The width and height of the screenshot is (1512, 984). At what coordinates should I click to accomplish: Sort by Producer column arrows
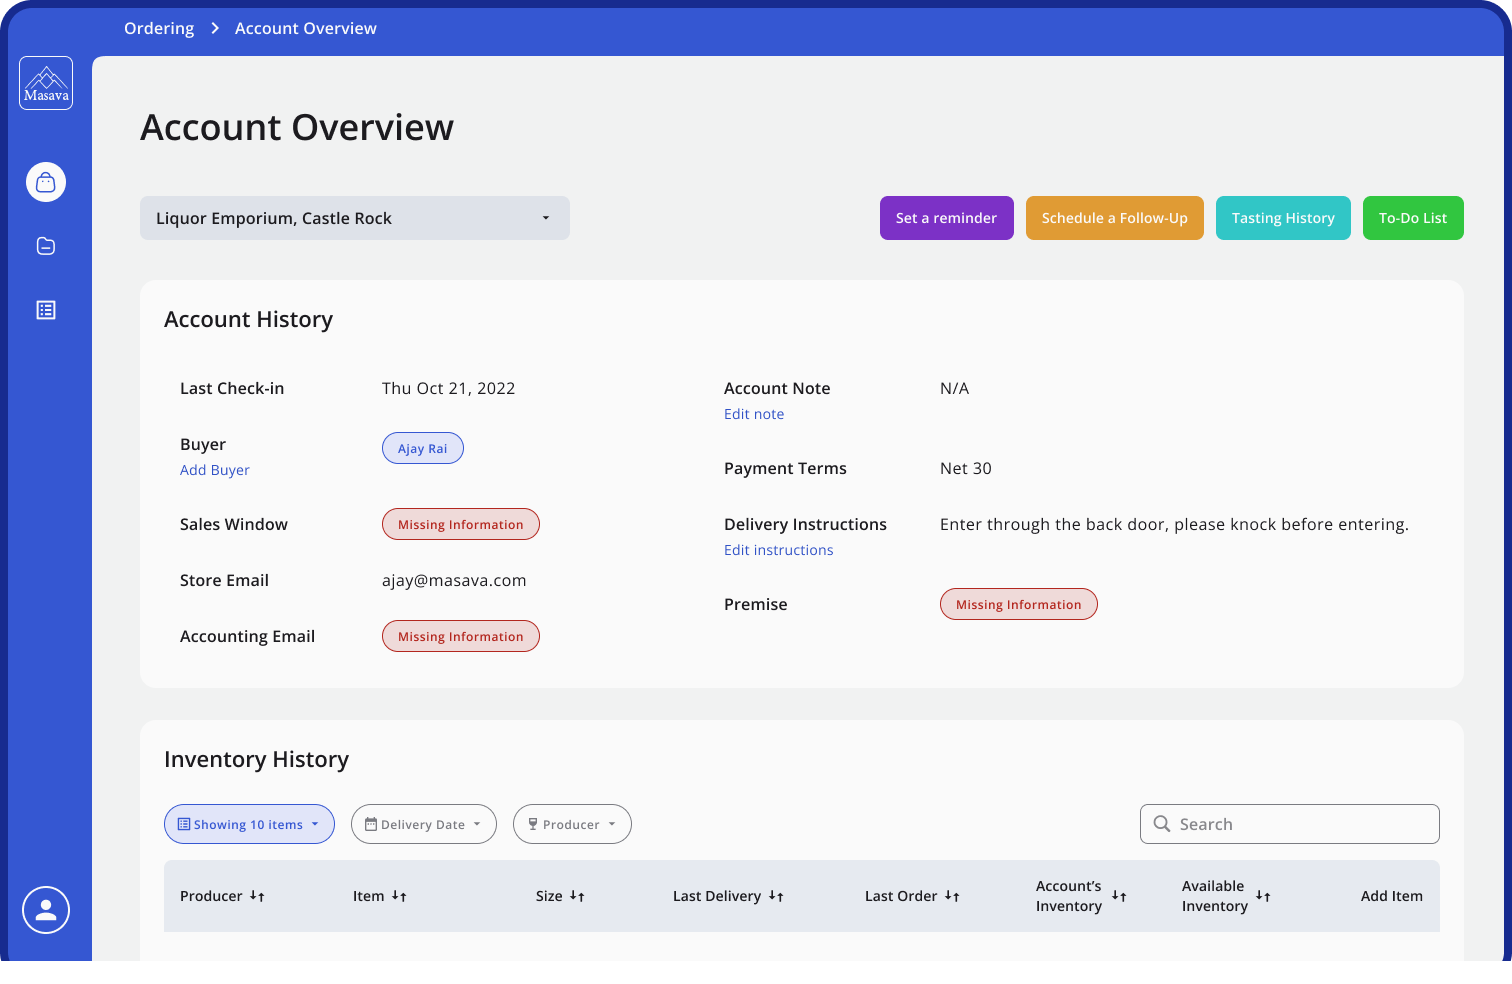tap(257, 896)
